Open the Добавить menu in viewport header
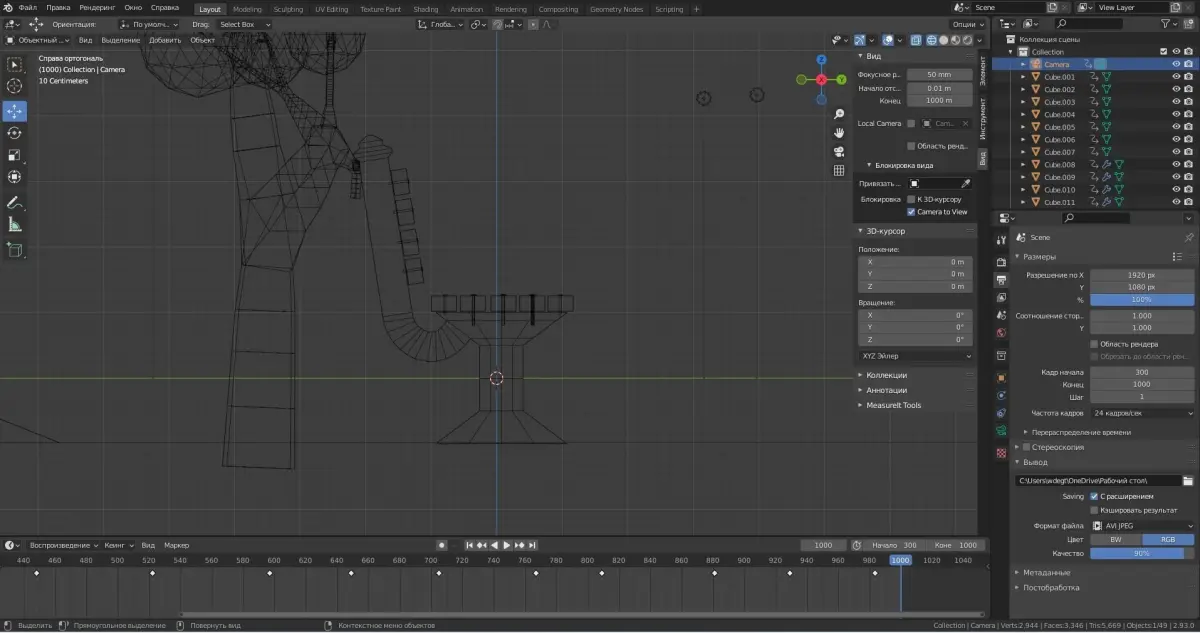This screenshot has height=633, width=1200. (x=164, y=40)
